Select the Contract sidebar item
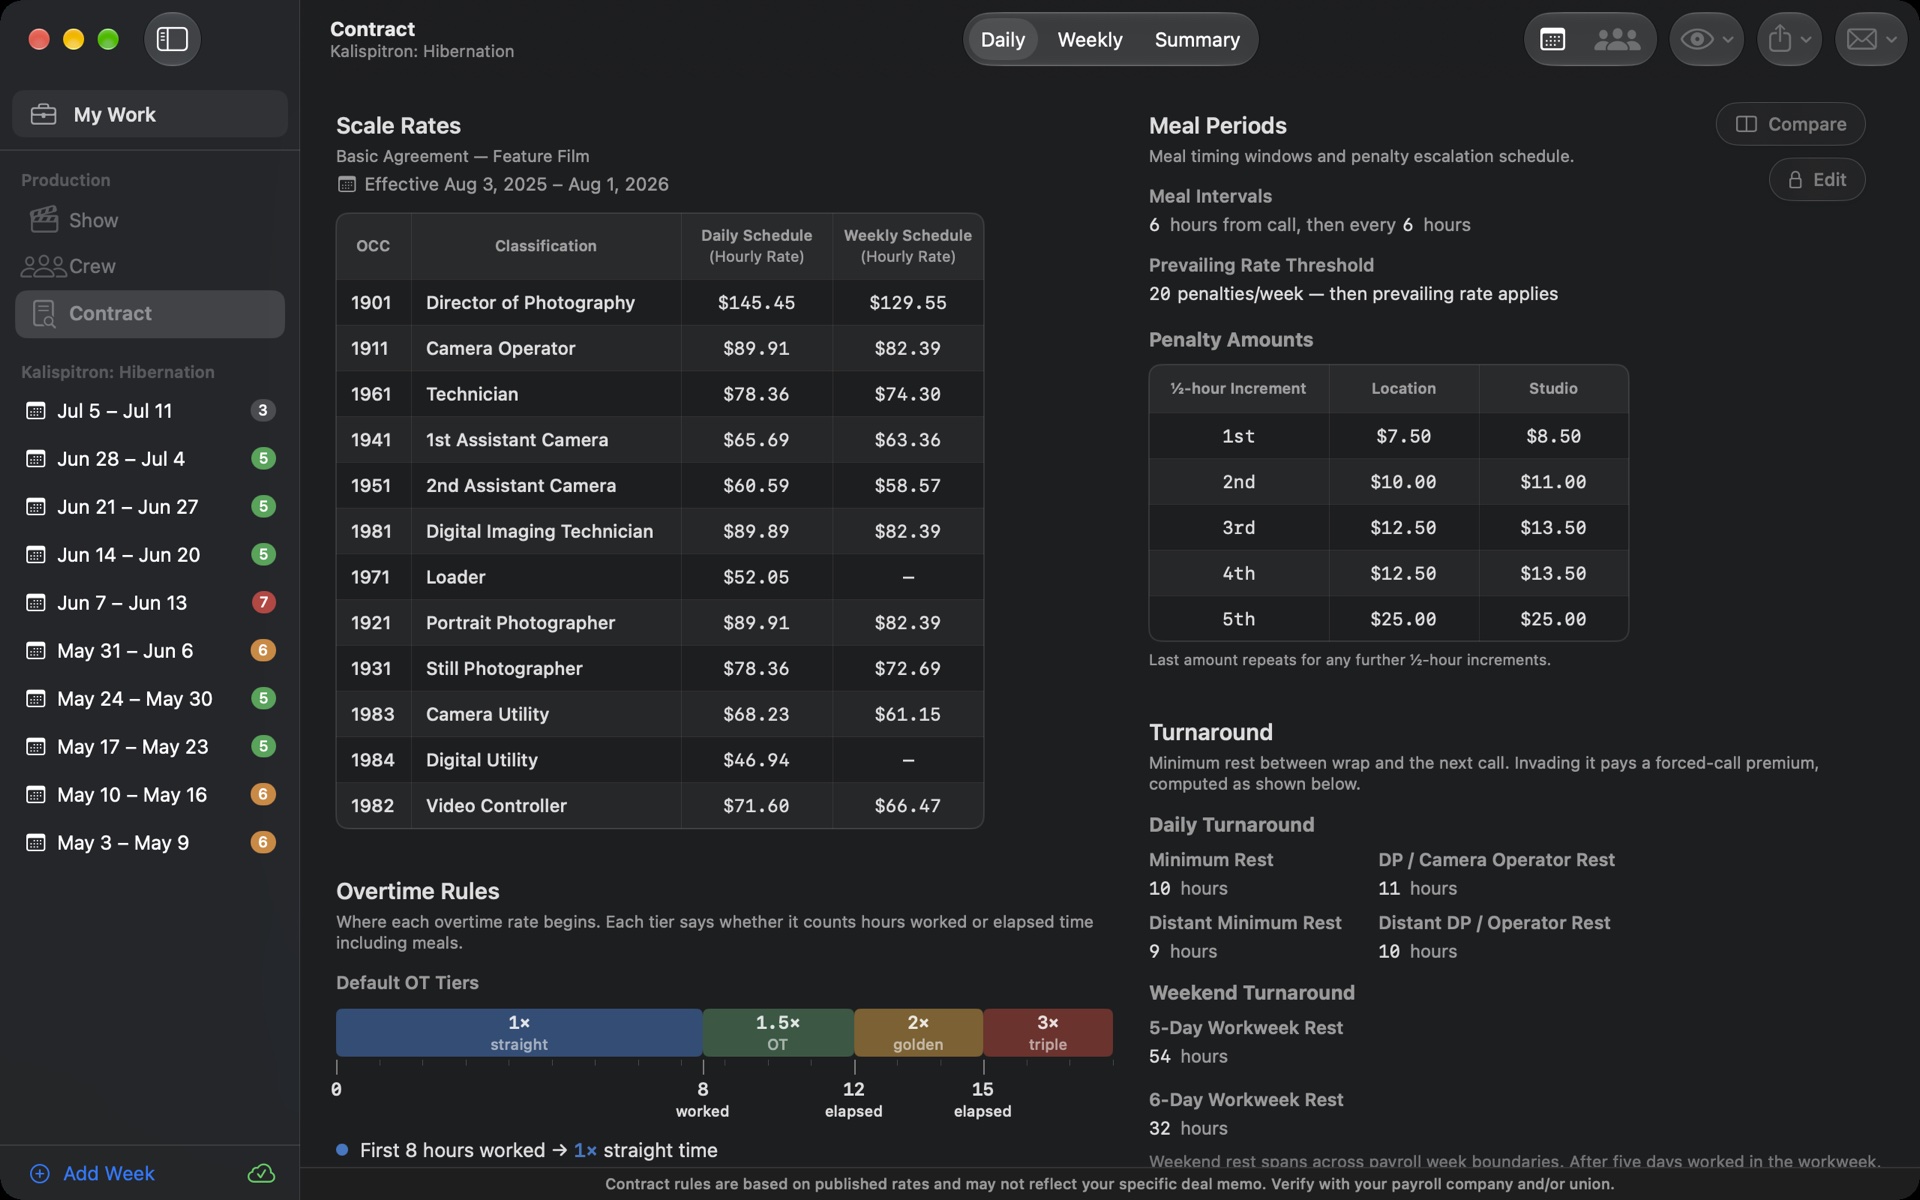Viewport: 1920px width, 1200px height. click(x=150, y=314)
